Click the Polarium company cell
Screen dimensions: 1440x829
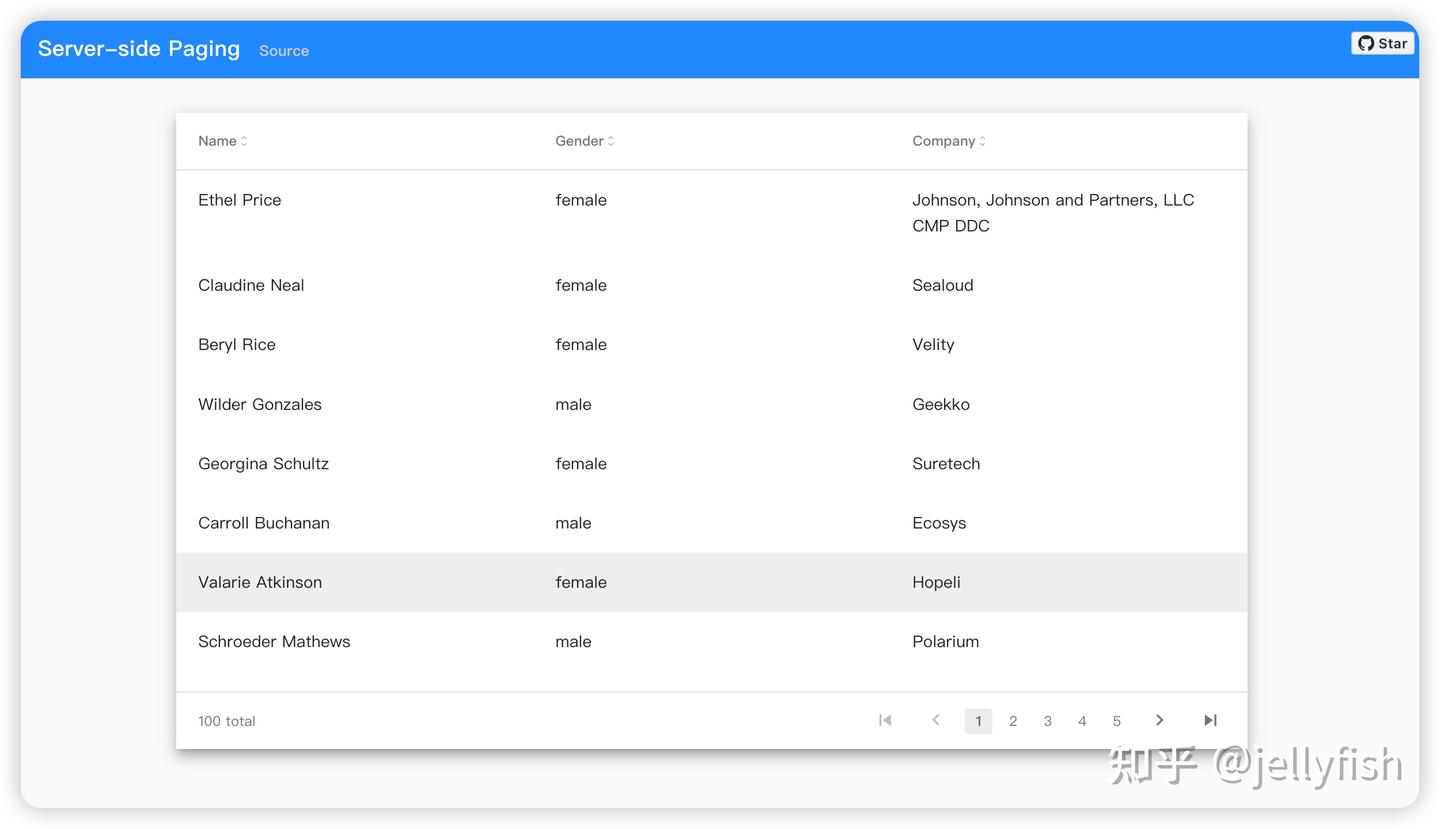click(x=945, y=642)
